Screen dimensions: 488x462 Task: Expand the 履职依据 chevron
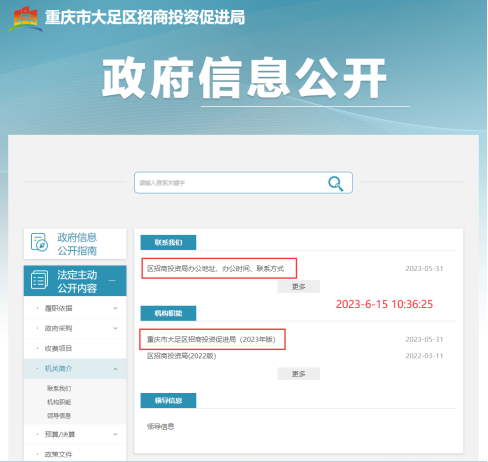[x=115, y=308]
